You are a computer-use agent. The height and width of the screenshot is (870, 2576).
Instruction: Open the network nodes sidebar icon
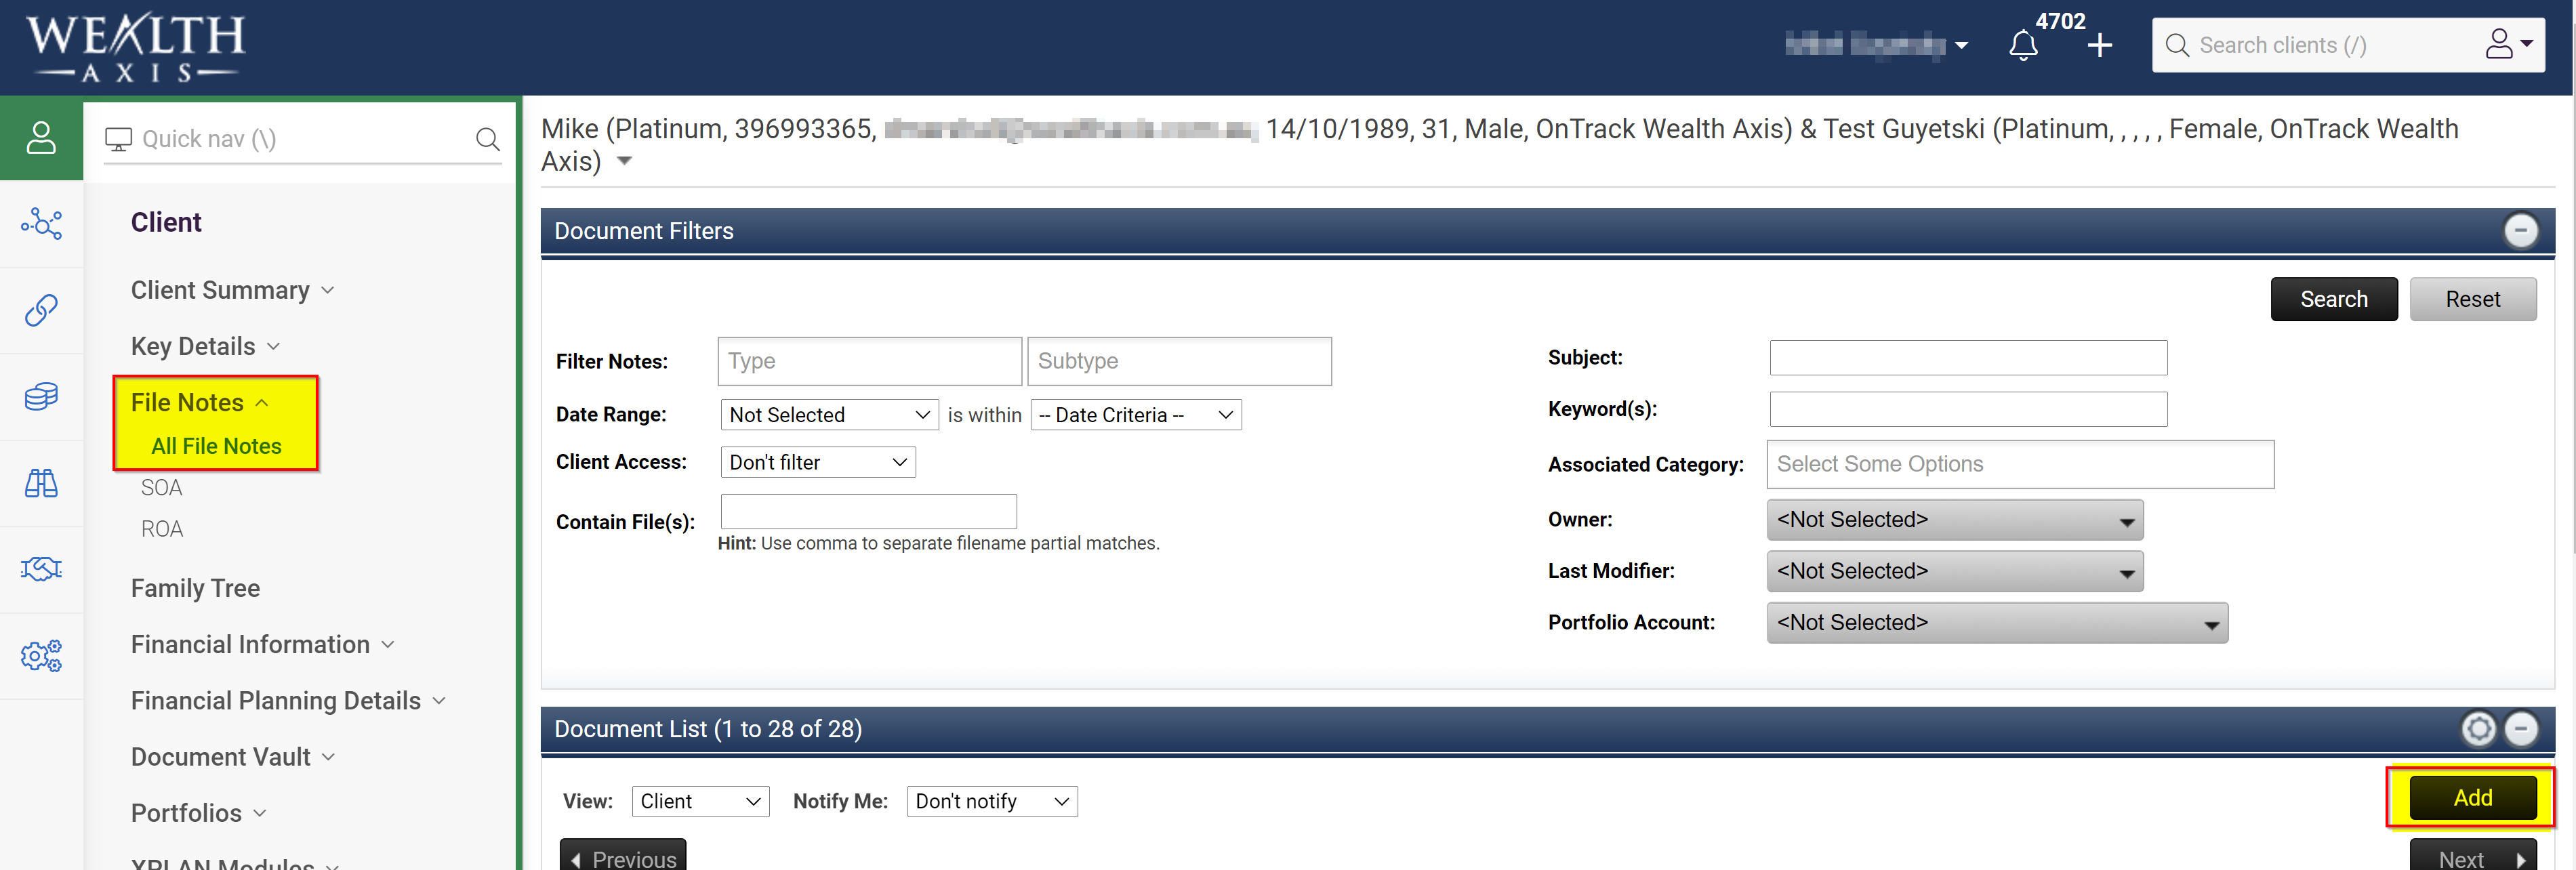pos(41,224)
